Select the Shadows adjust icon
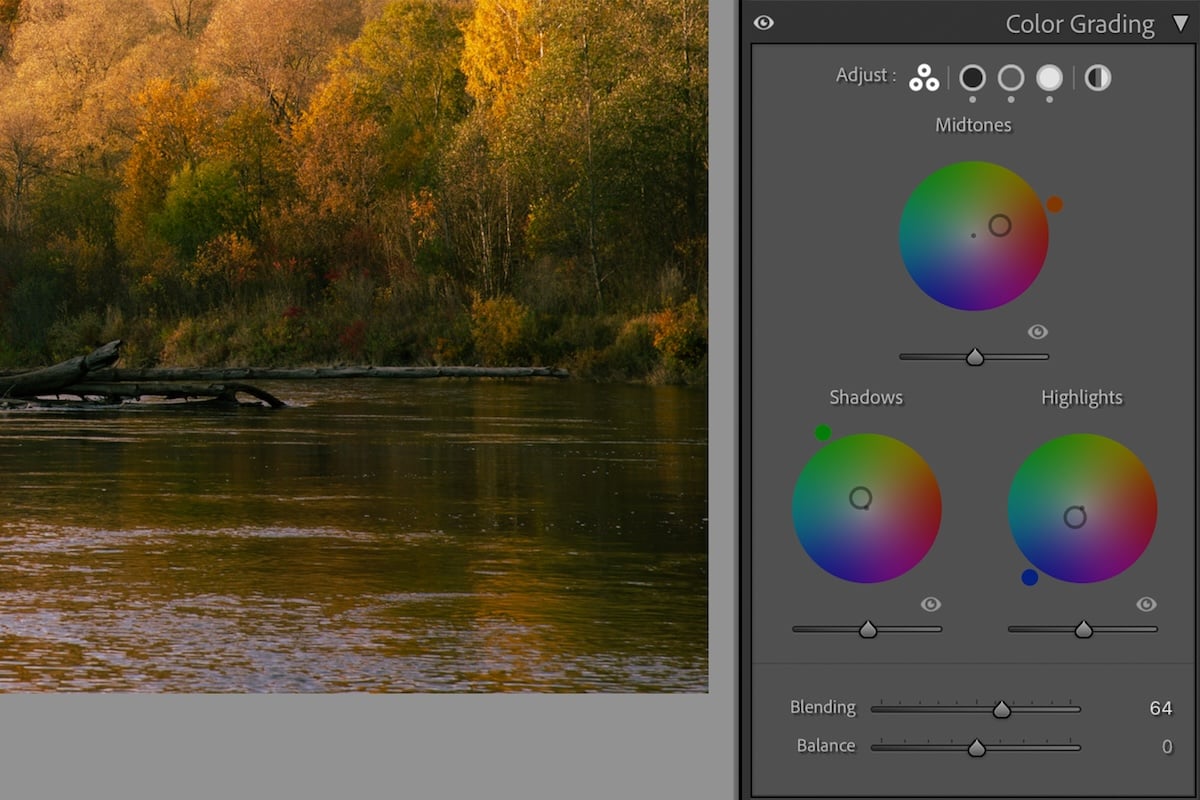The image size is (1200, 800). pos(971,78)
